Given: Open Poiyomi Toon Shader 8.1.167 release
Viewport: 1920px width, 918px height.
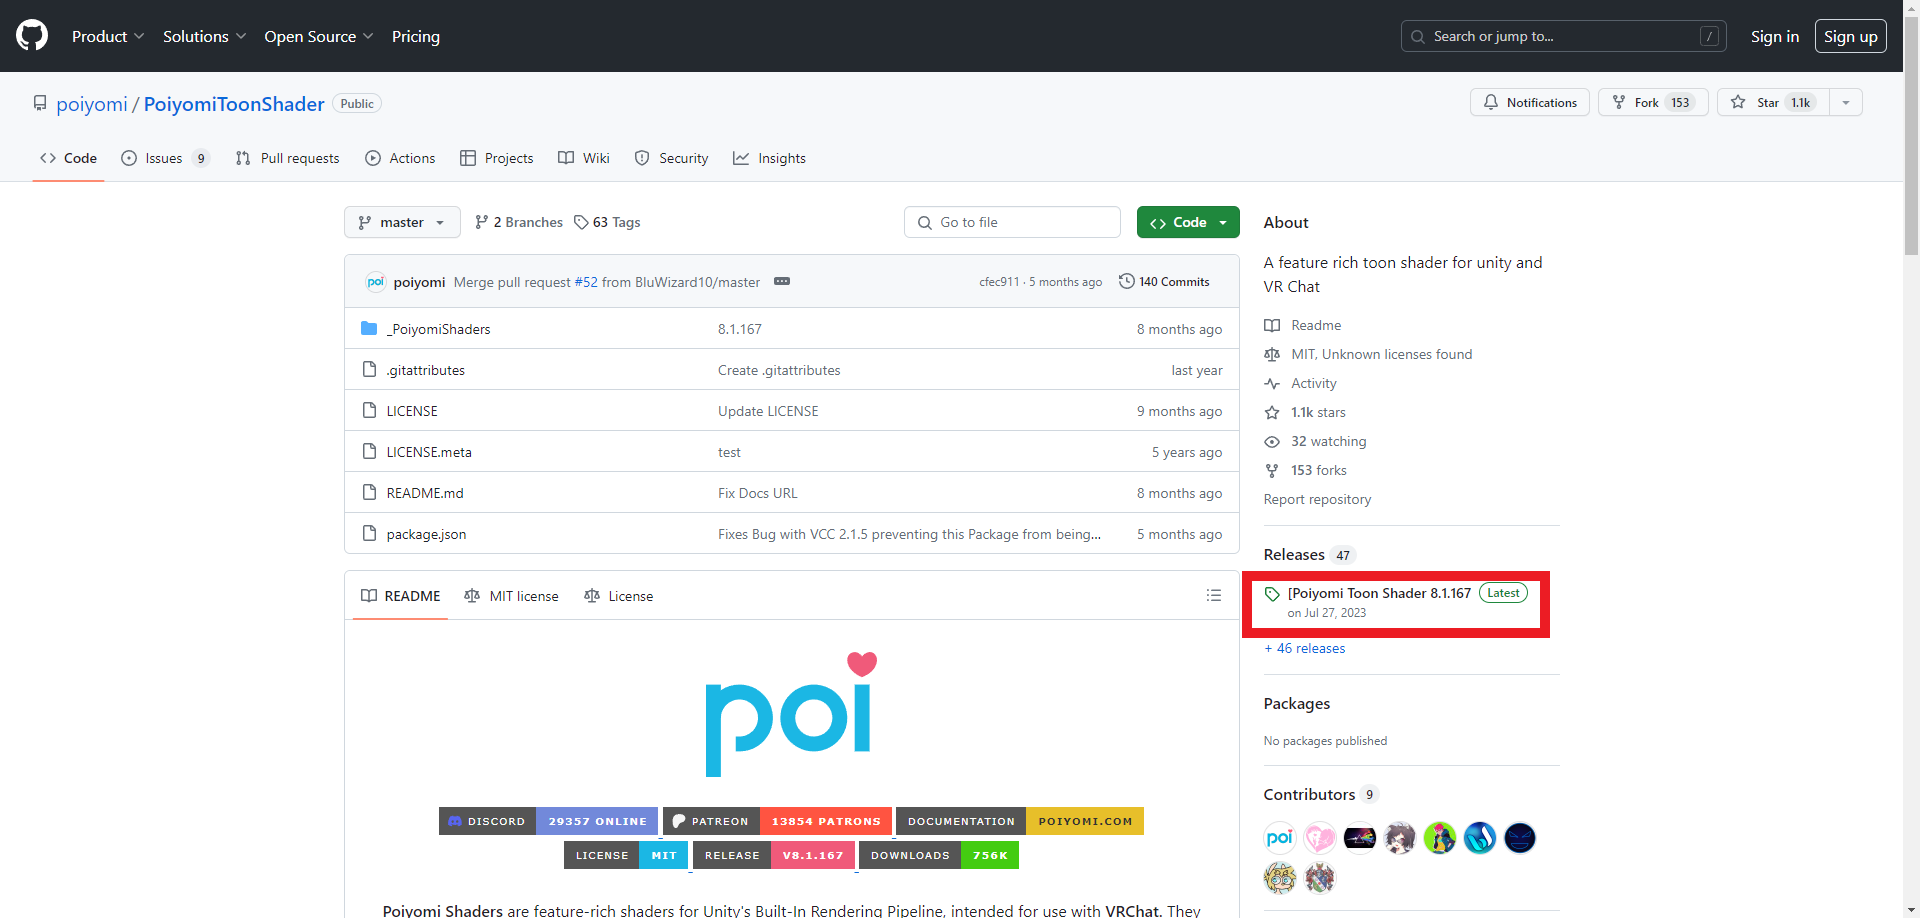Looking at the screenshot, I should (x=1379, y=593).
